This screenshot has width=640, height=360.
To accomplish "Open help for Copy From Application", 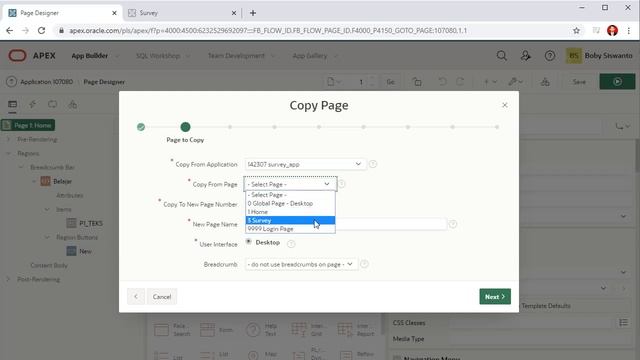I will click(373, 164).
